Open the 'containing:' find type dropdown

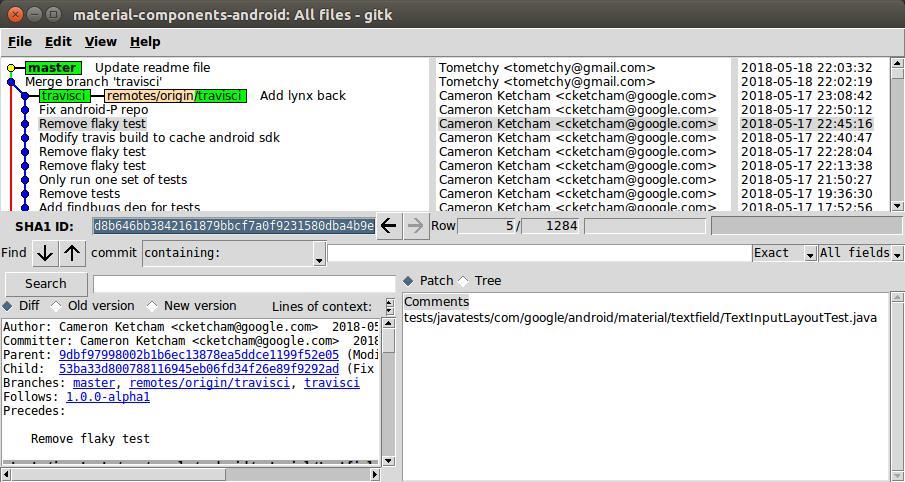[234, 254]
